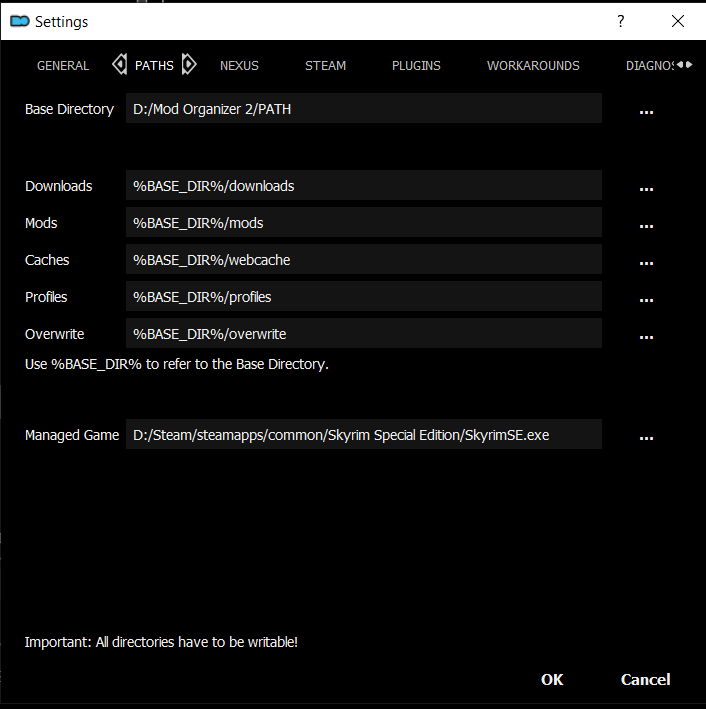The image size is (706, 709).
Task: Click the decorative arrow left of PATHS
Action: pyautogui.click(x=119, y=64)
